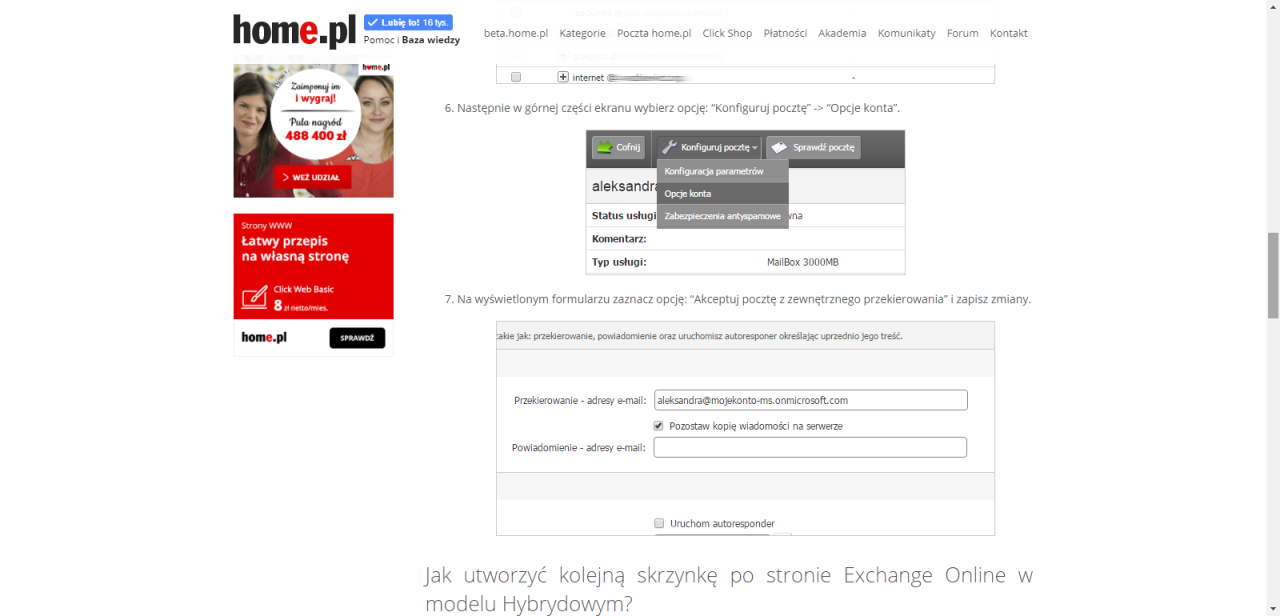This screenshot has height=616, width=1280.
Task: Click the Click Web Basic edit icon
Action: pyautogui.click(x=254, y=297)
